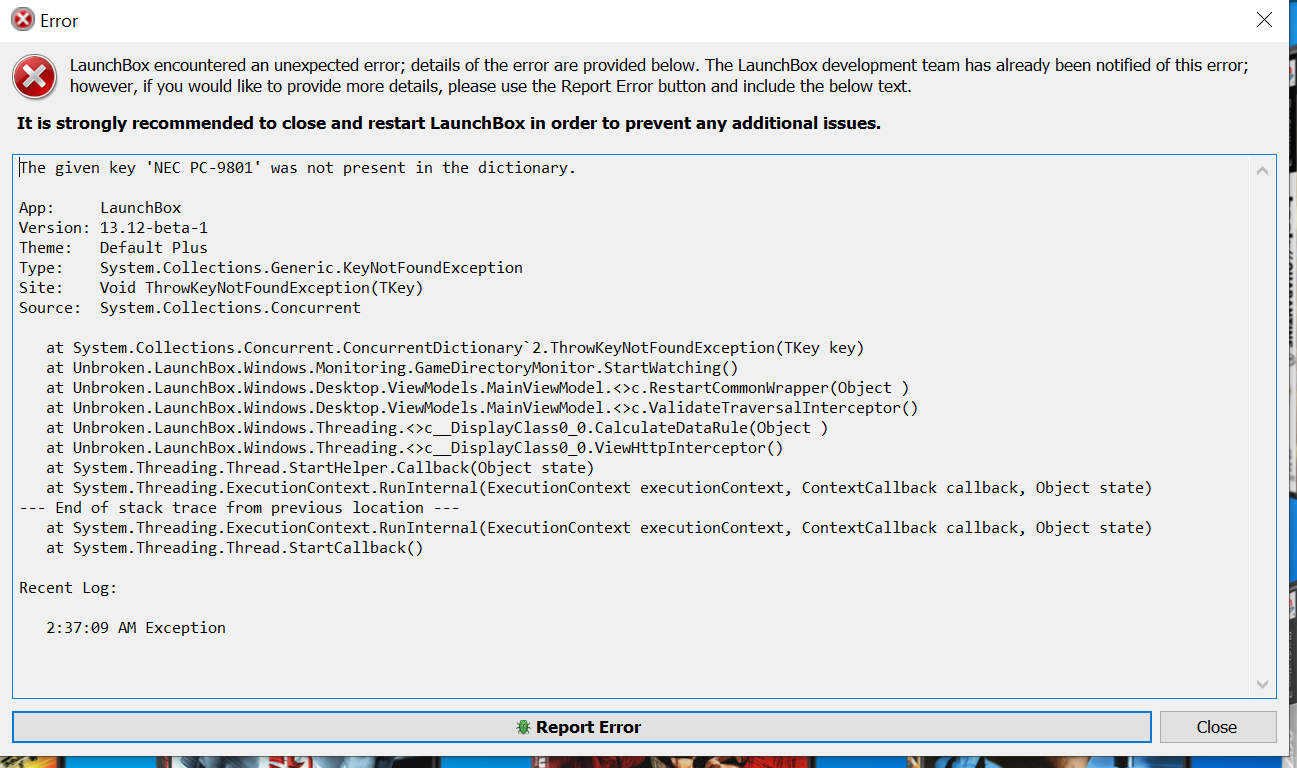
Task: Click the 'Recent Log:' heading
Action: 68,588
